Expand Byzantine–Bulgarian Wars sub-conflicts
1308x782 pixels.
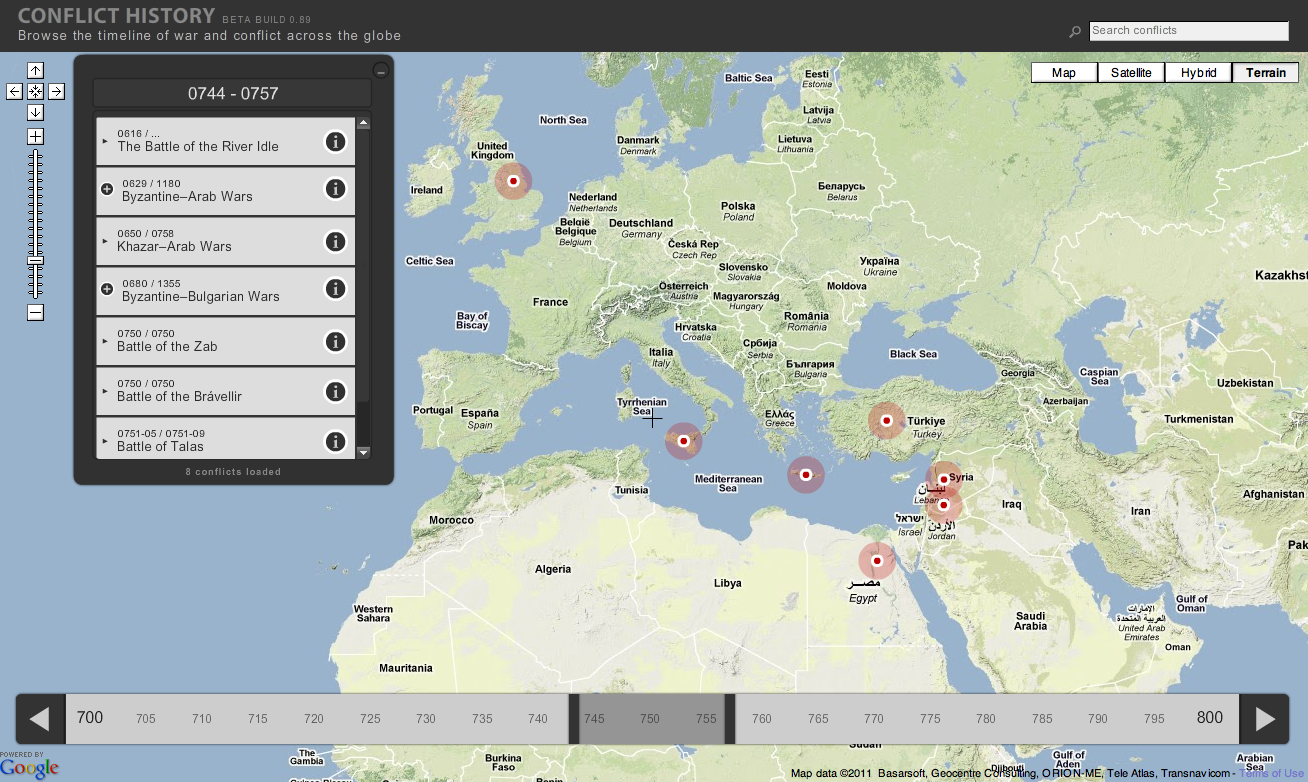[x=107, y=289]
